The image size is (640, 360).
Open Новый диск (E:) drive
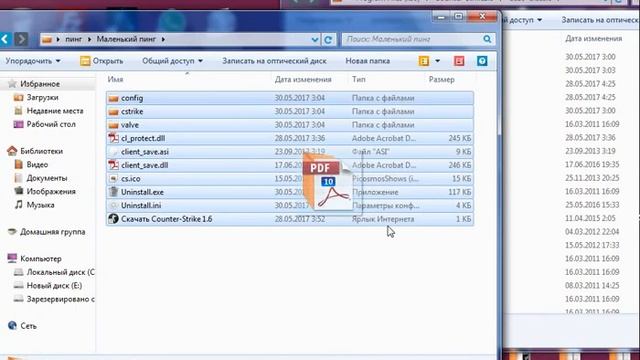coord(54,286)
